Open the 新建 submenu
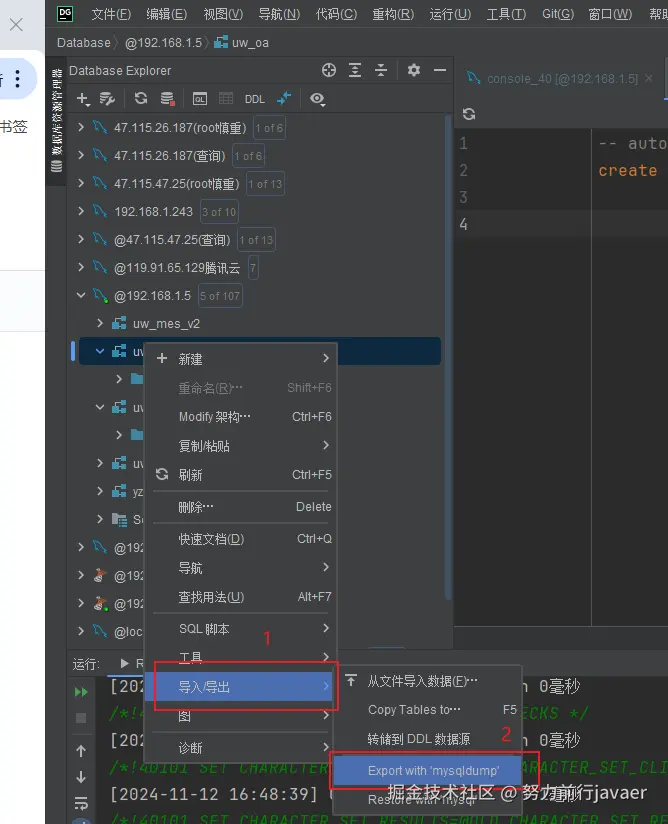668x824 pixels. [243, 358]
